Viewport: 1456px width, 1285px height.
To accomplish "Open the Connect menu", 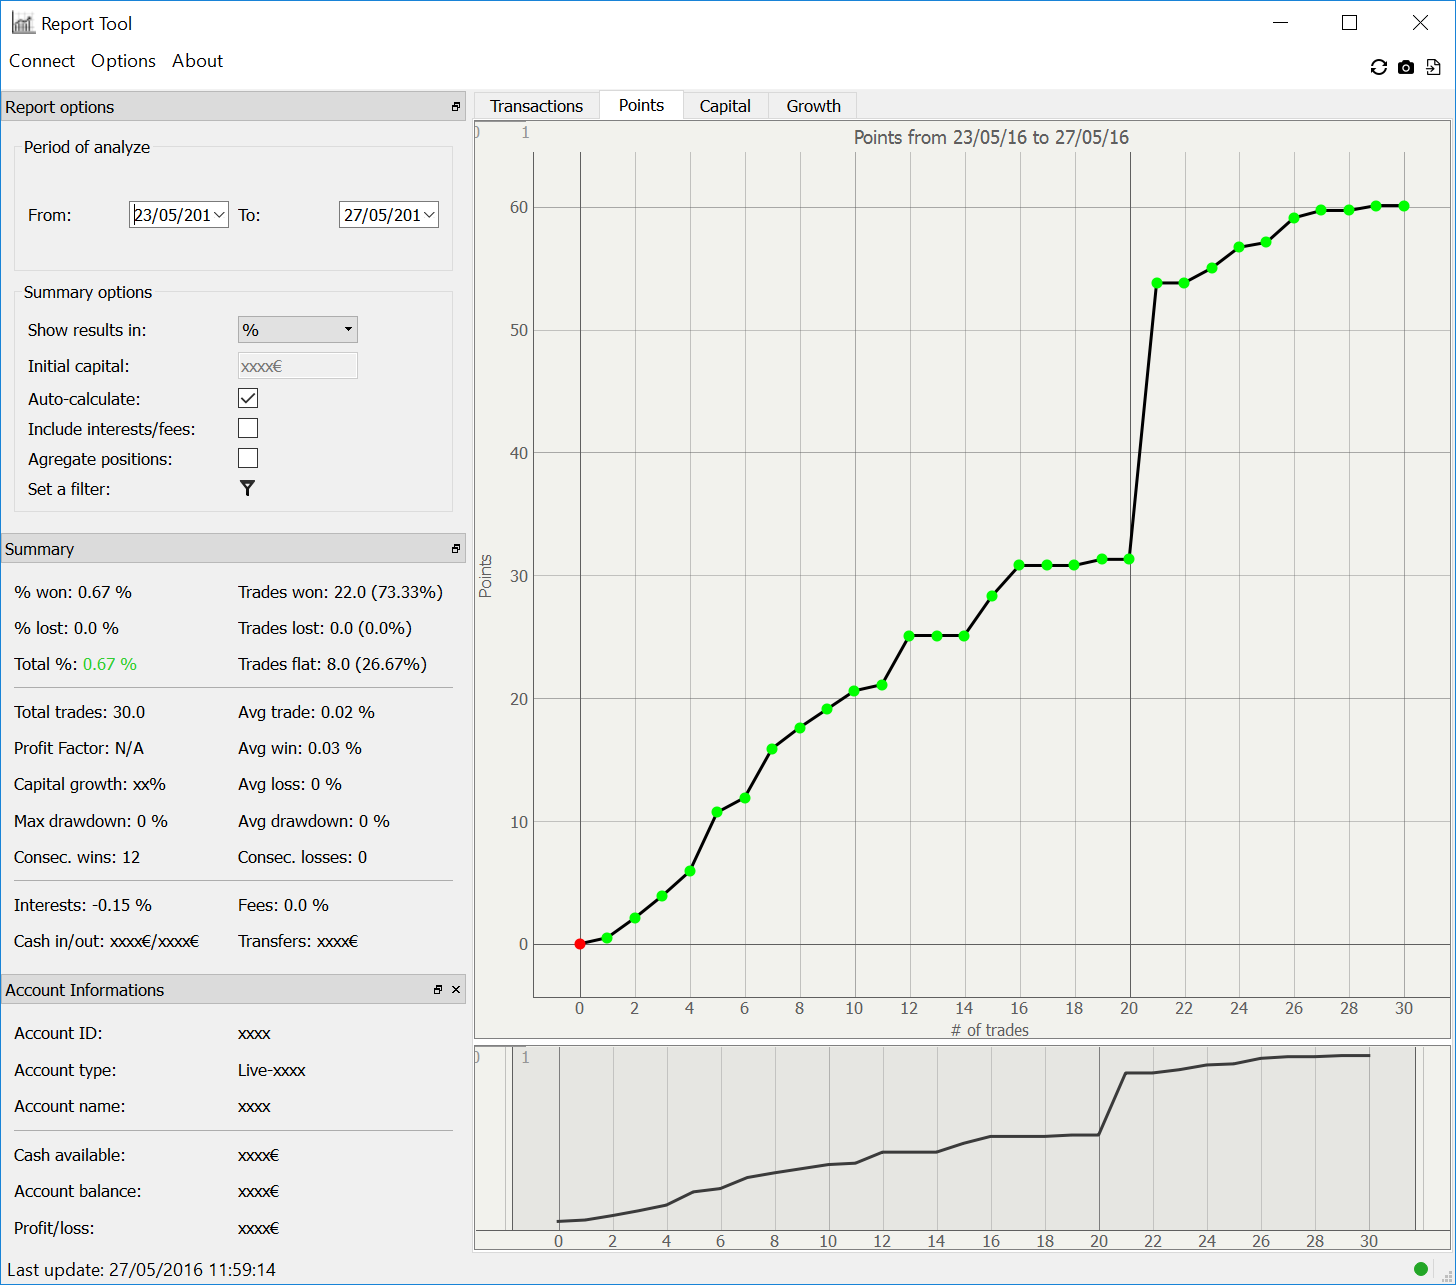I will [x=42, y=61].
